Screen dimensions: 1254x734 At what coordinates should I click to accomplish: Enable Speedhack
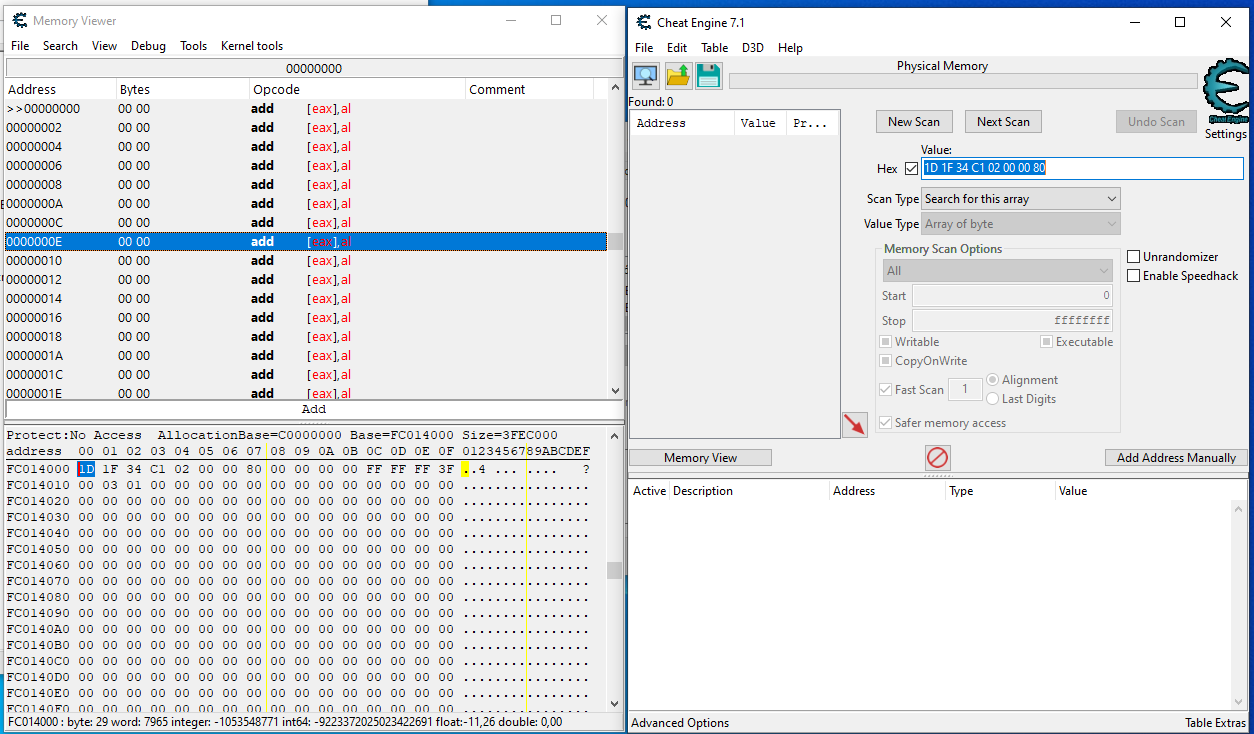point(1137,275)
